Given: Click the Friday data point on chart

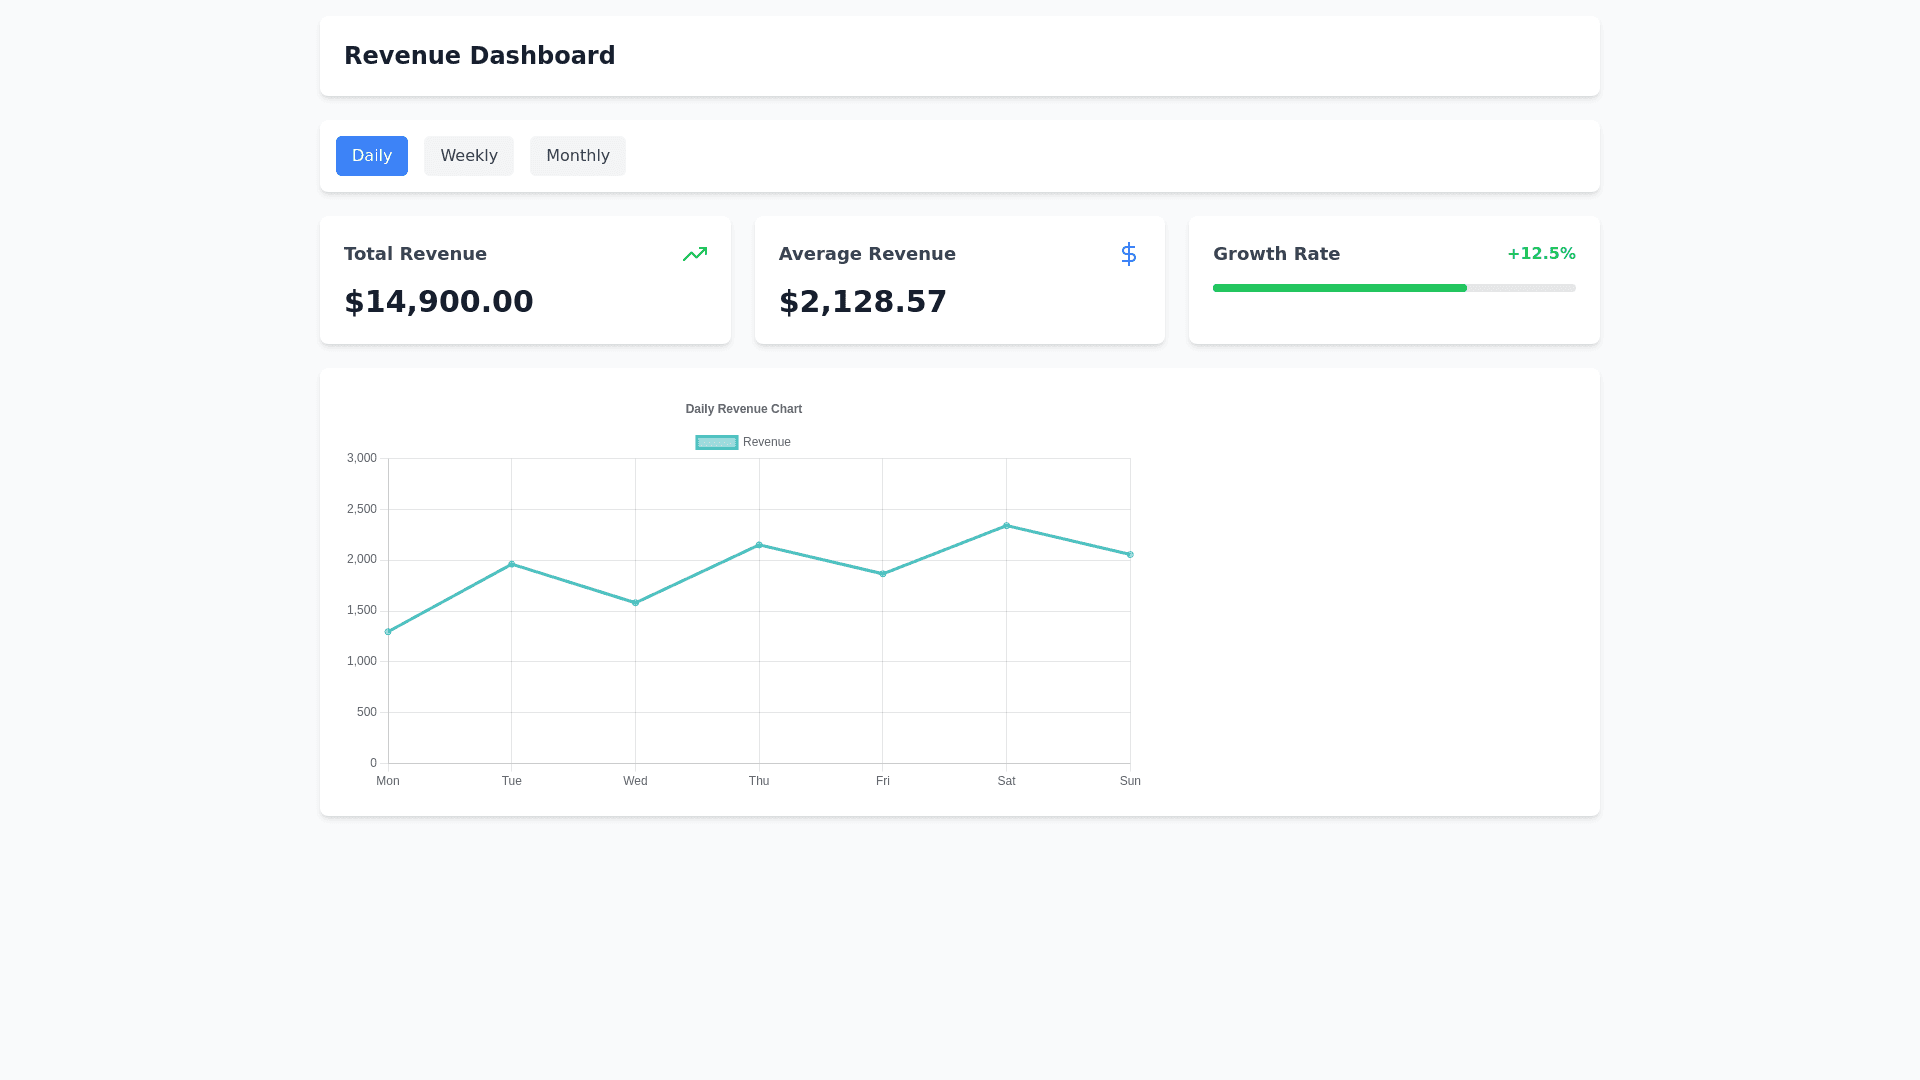Looking at the screenshot, I should (x=883, y=574).
